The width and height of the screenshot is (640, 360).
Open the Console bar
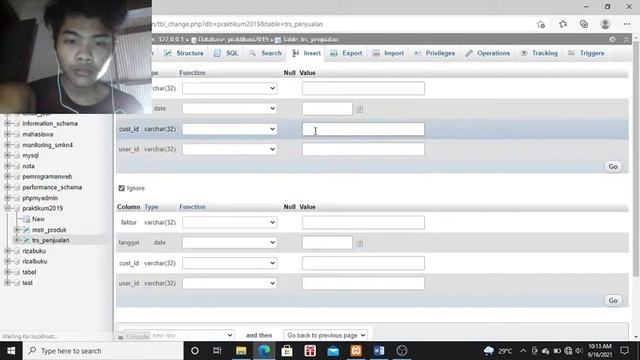click(133, 337)
